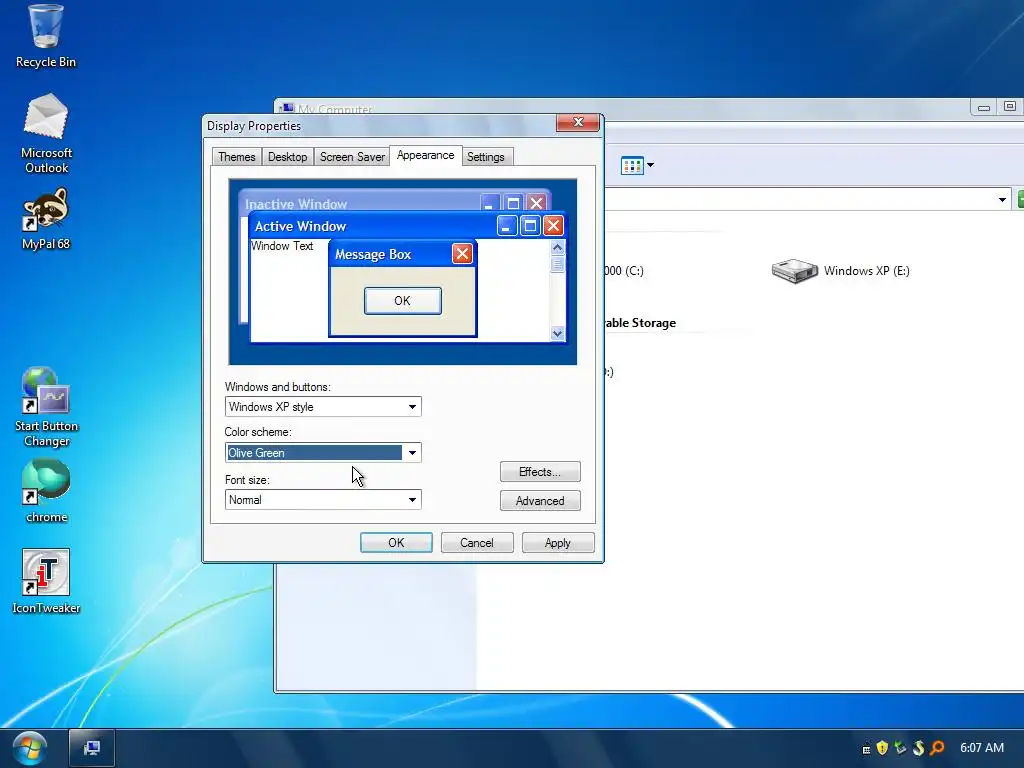The image size is (1024, 768).
Task: Click the orange magnifier tray icon
Action: coord(936,748)
